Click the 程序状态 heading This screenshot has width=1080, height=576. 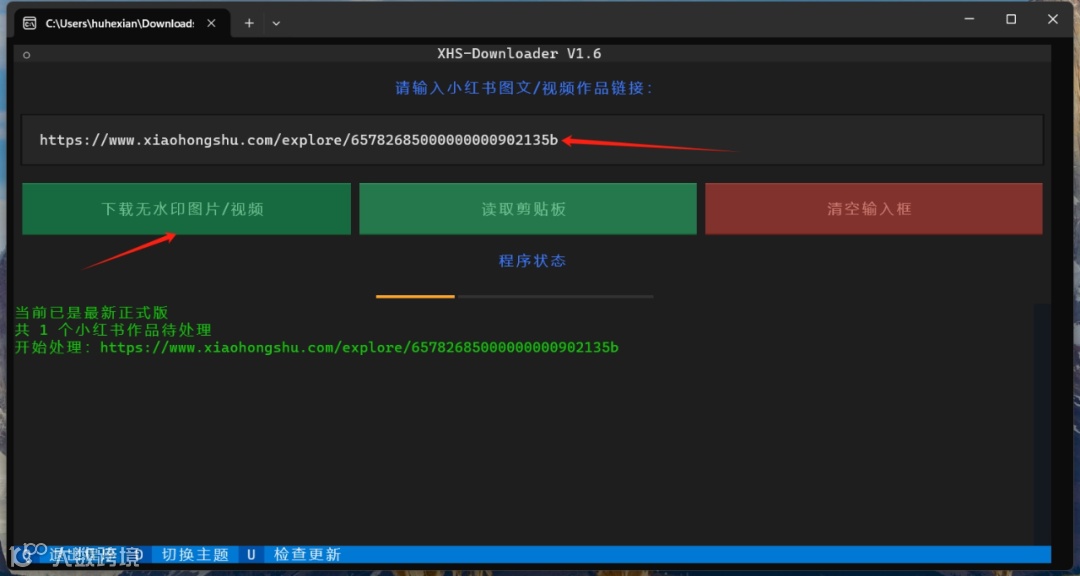pos(532,261)
